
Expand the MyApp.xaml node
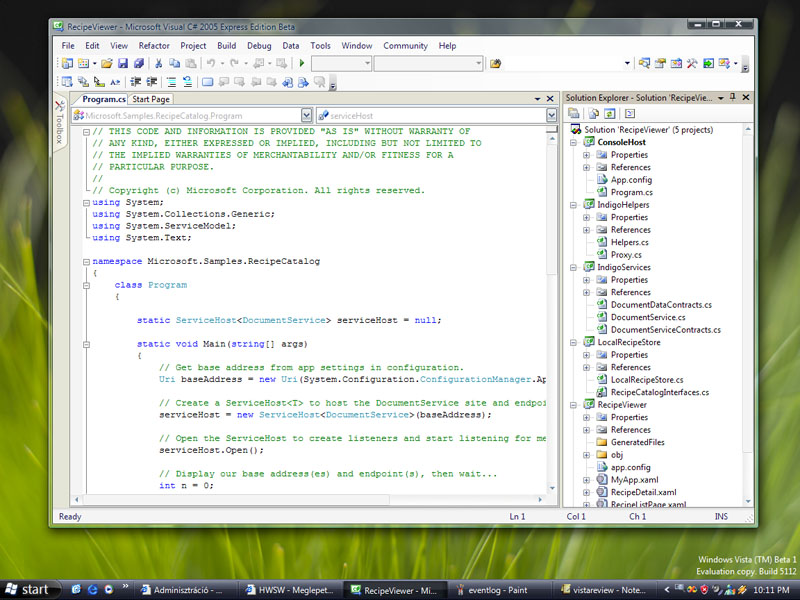587,480
